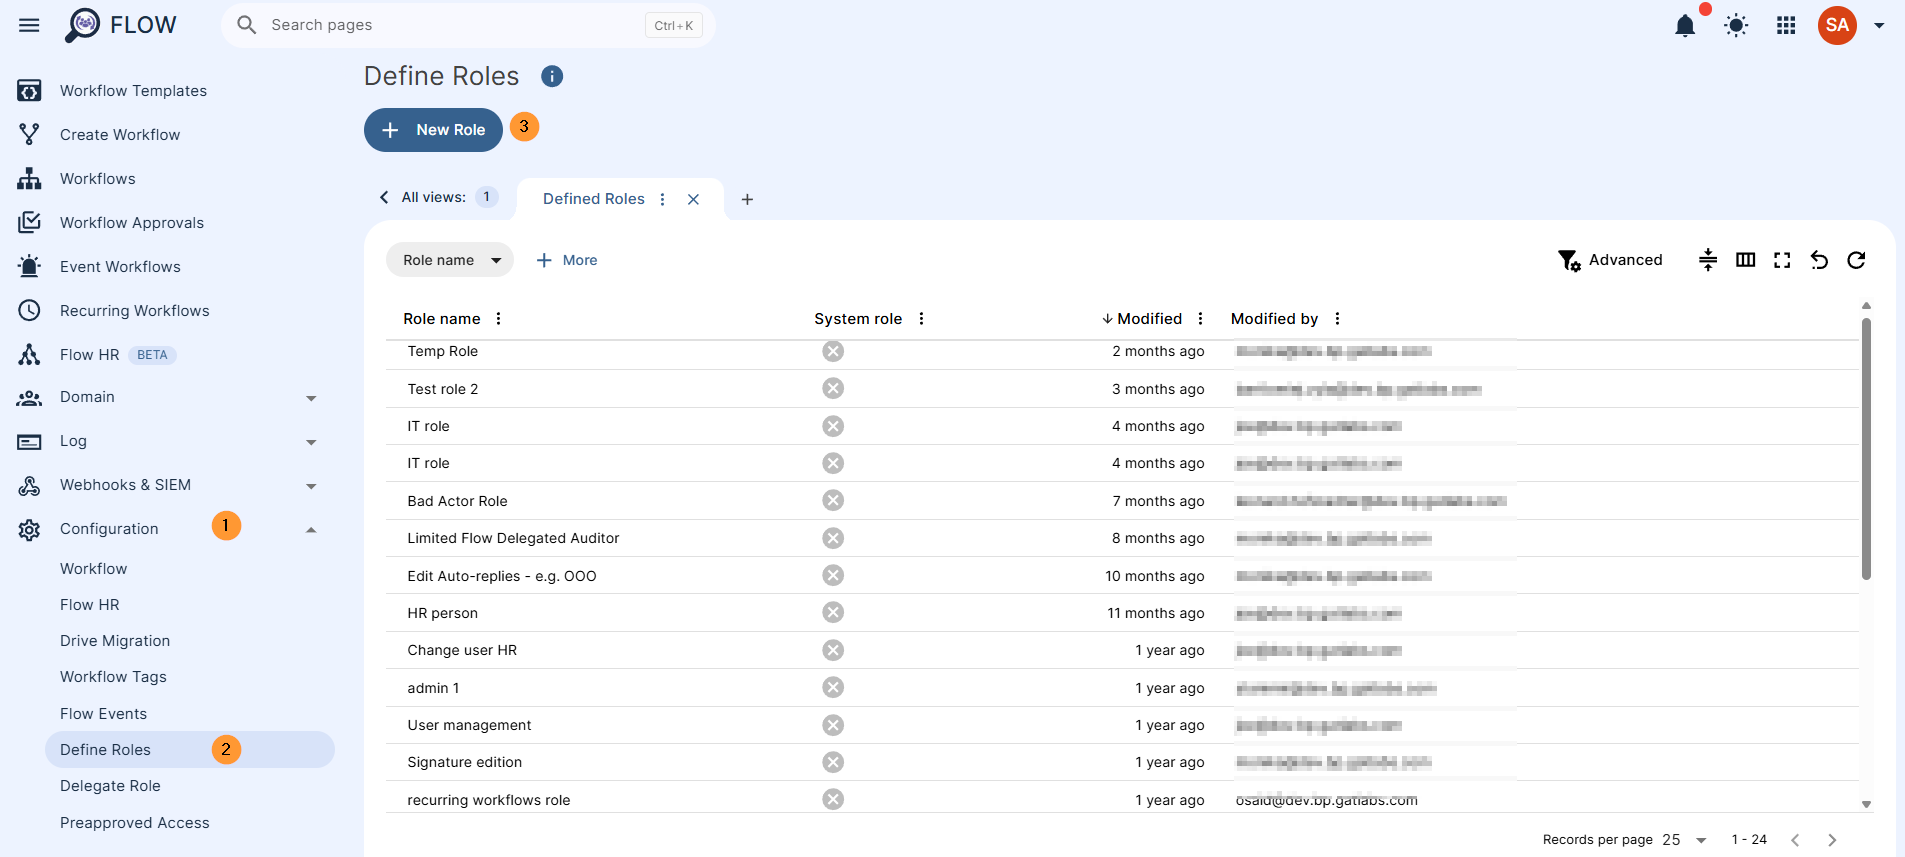Create a New Role
Image resolution: width=1905 pixels, height=857 pixels.
click(x=433, y=130)
